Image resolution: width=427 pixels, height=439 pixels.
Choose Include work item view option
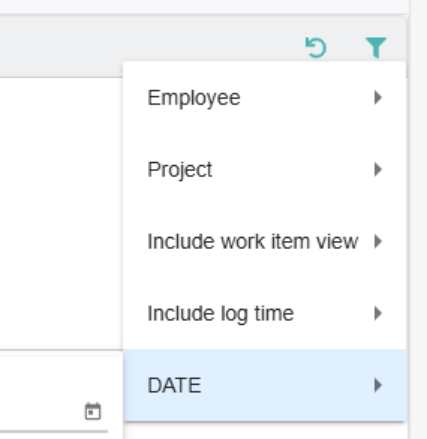tap(265, 242)
